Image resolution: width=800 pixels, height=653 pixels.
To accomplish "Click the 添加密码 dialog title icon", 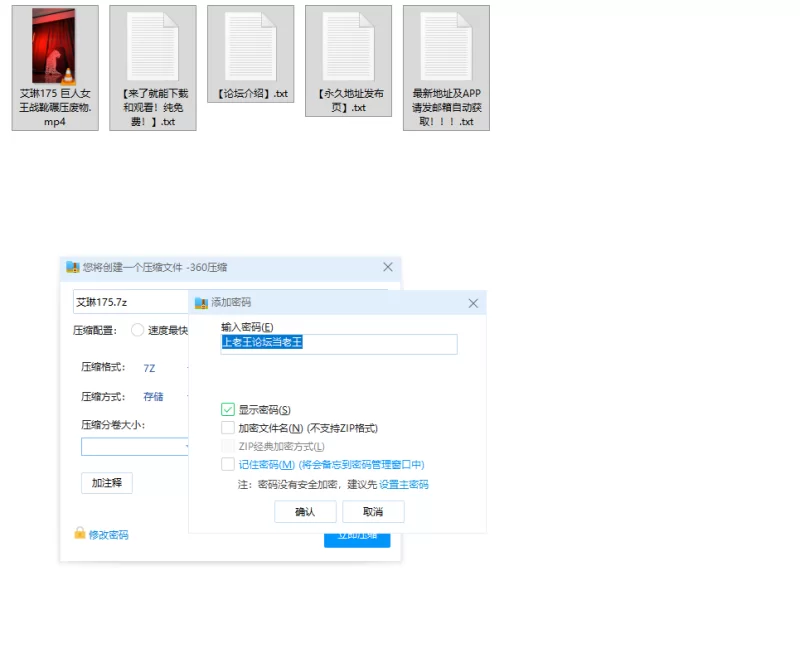I will point(201,302).
